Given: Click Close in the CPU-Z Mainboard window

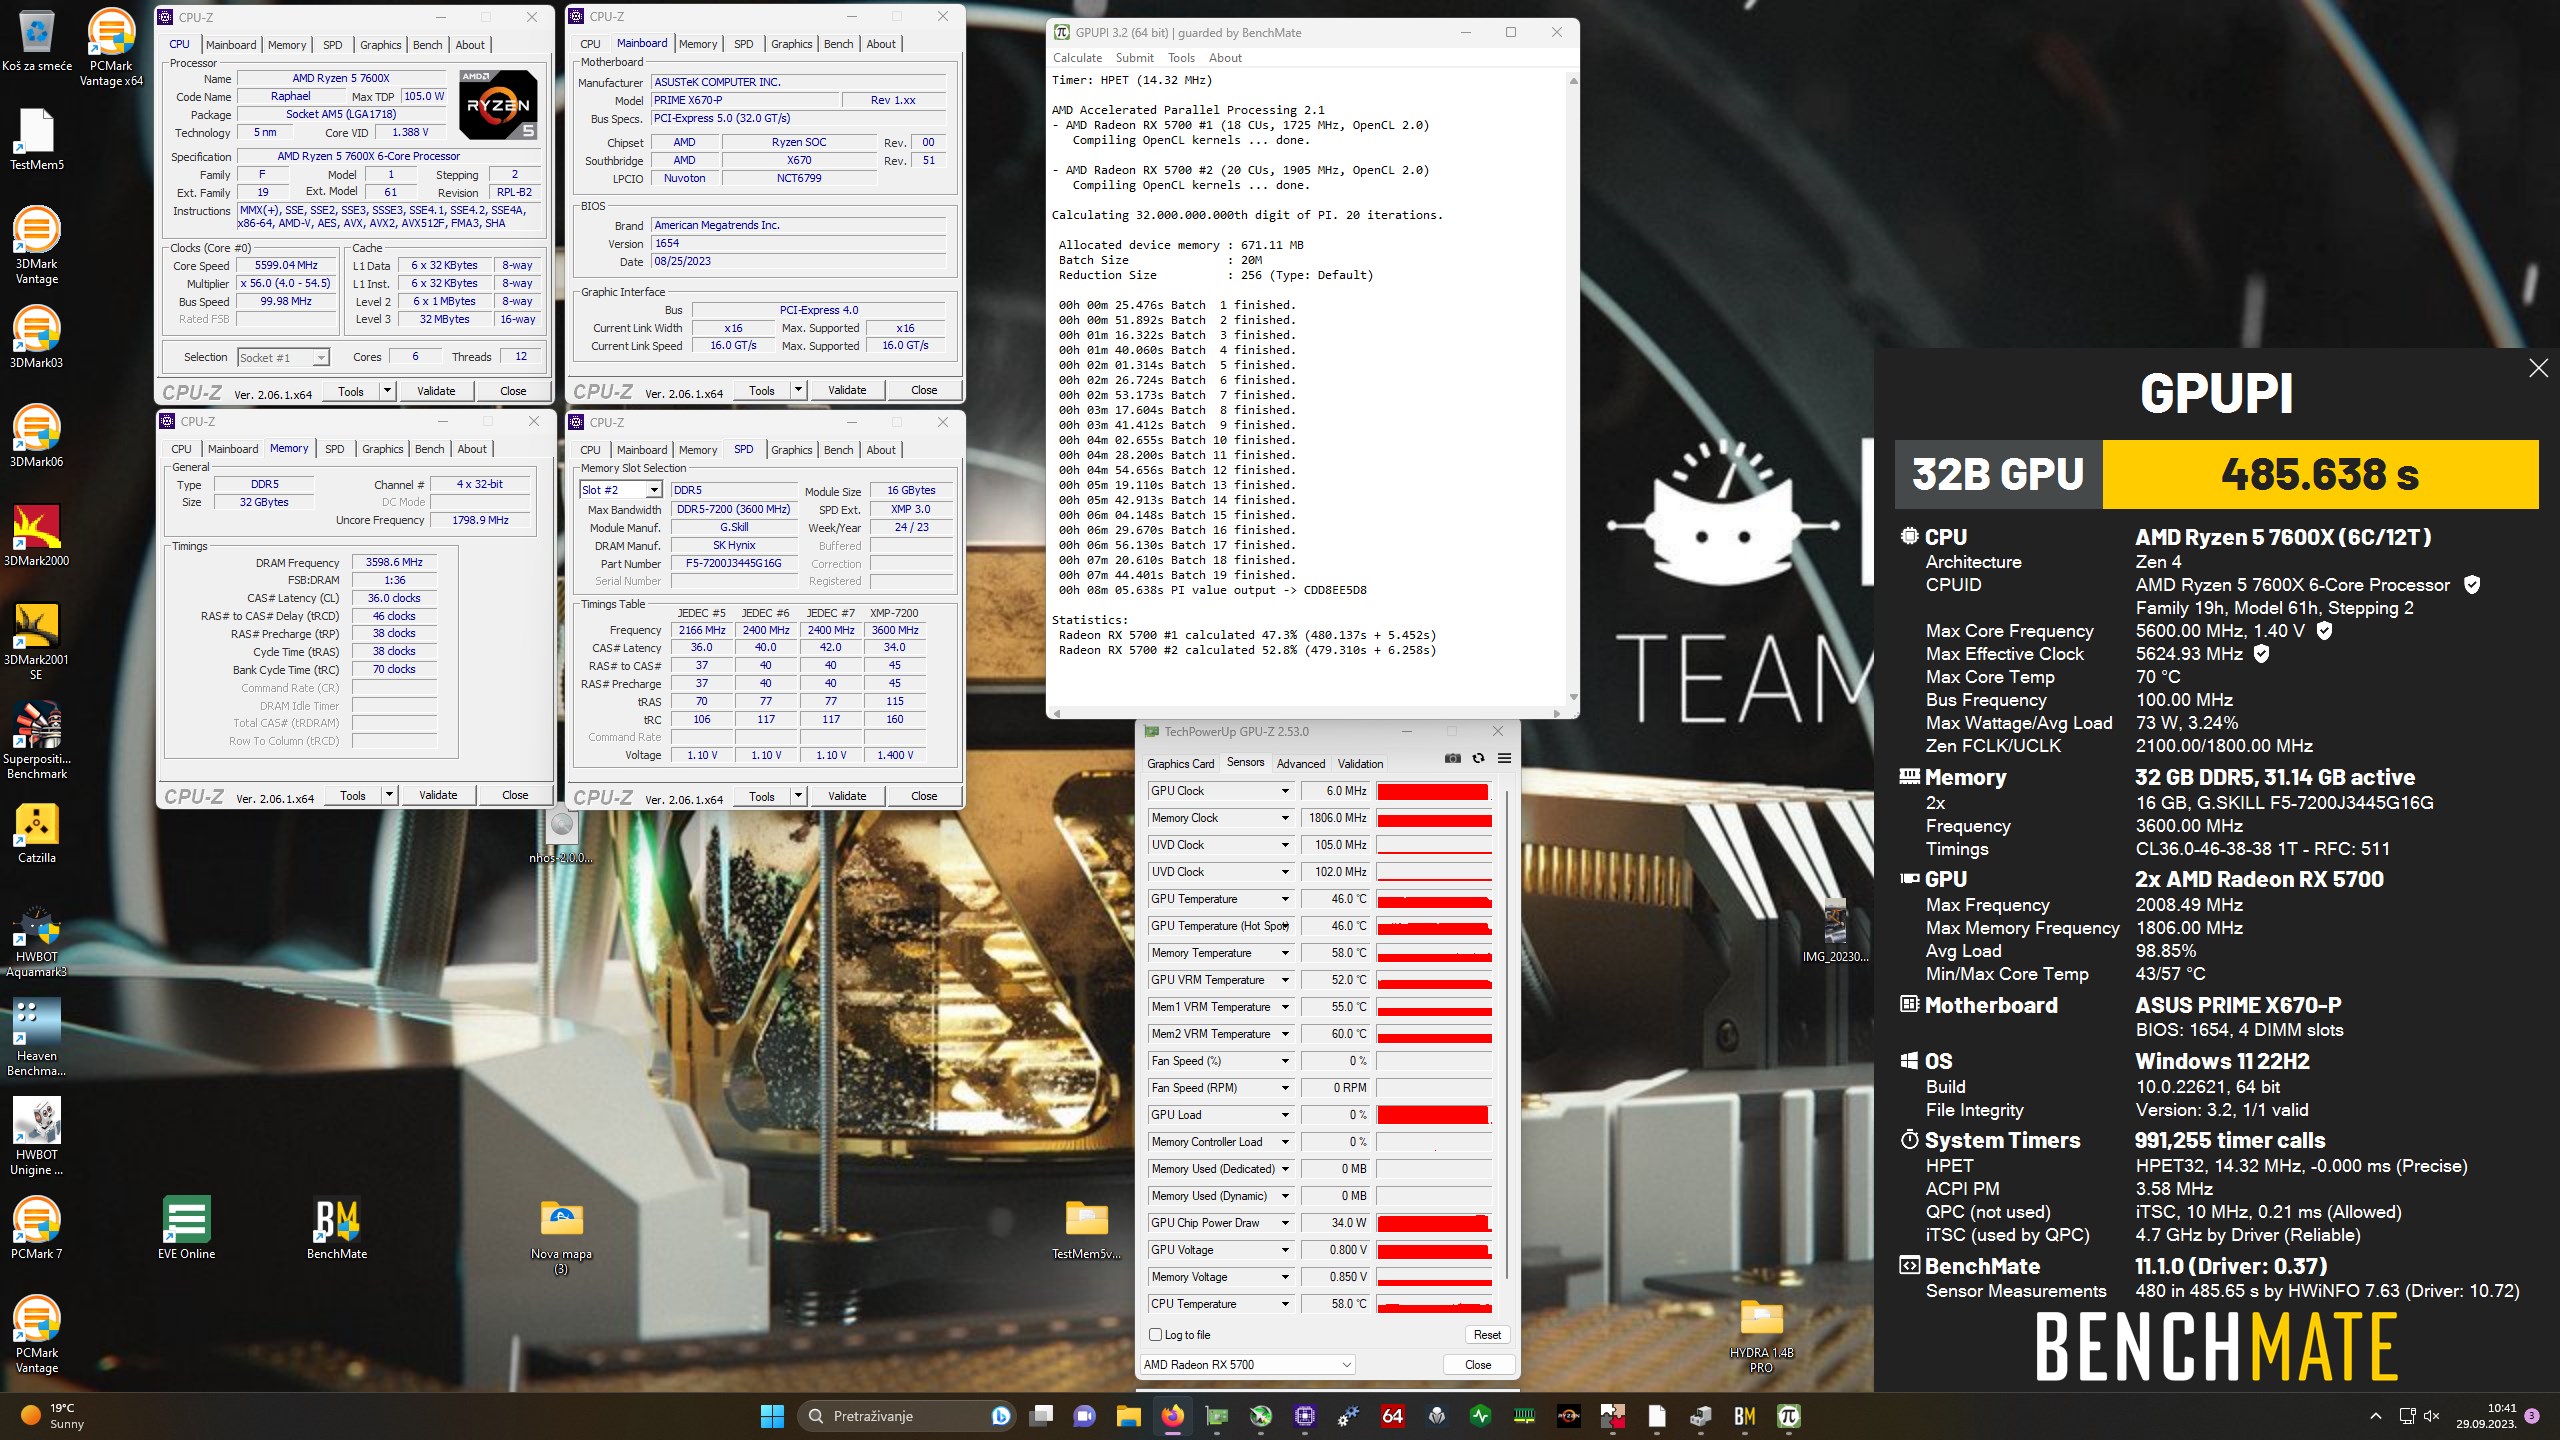Looking at the screenshot, I should (x=924, y=390).
